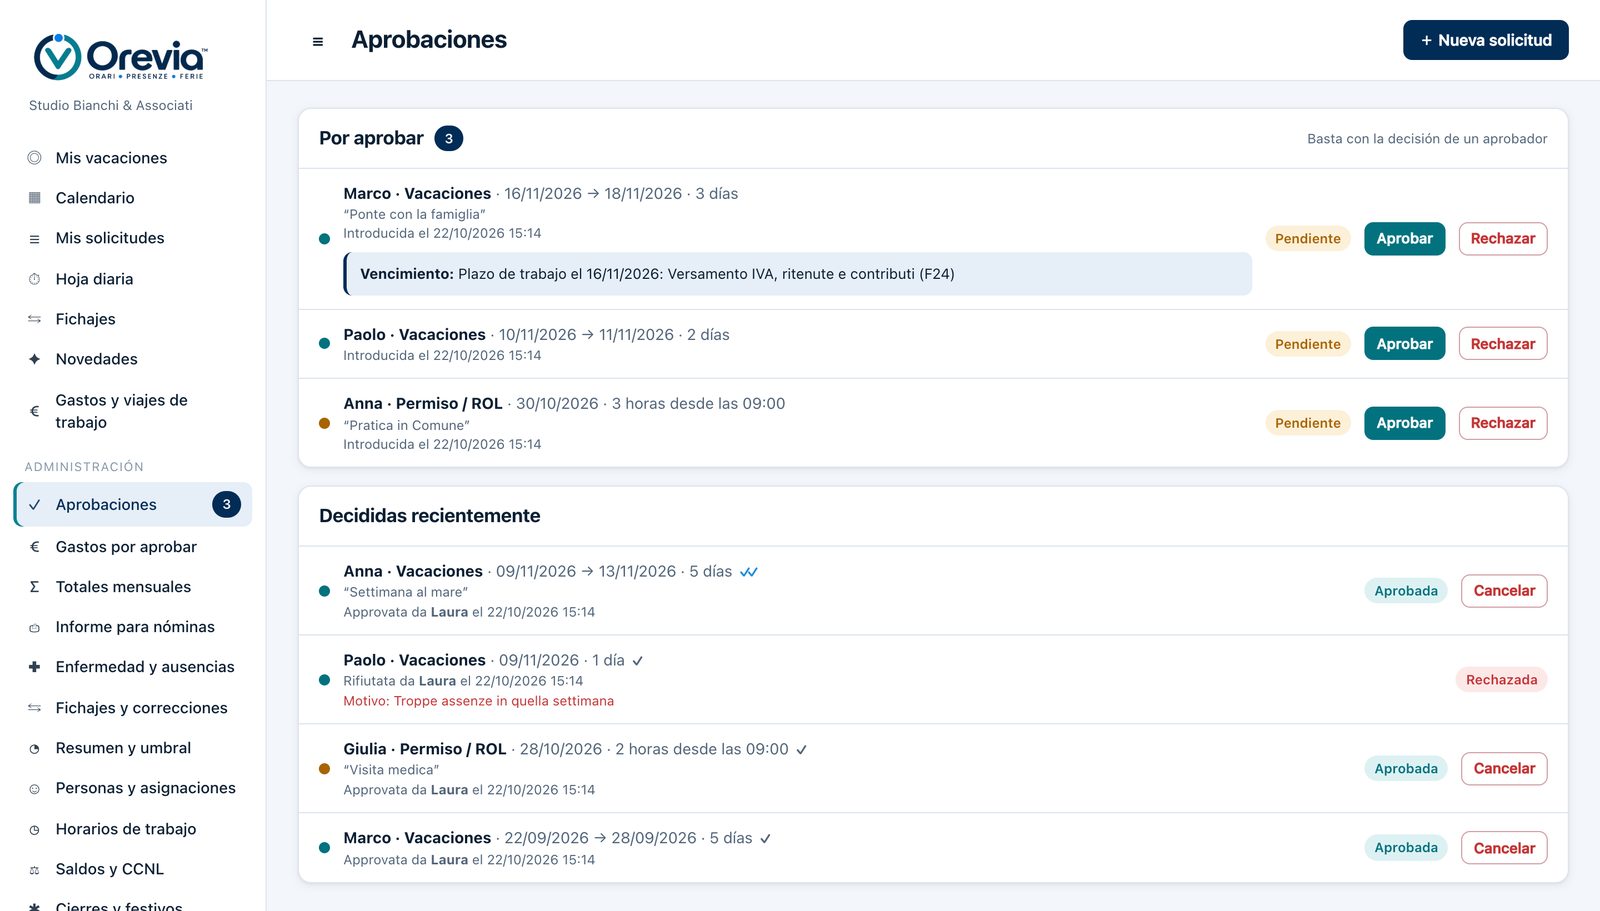Click the Orevia logo

(x=120, y=57)
